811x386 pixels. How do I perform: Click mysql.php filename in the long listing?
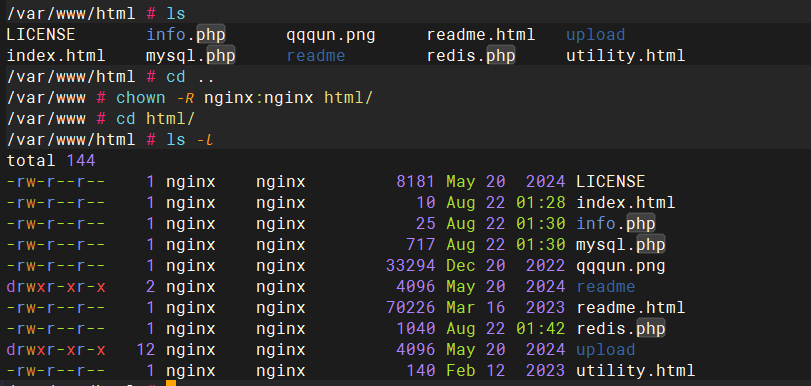pyautogui.click(x=621, y=244)
